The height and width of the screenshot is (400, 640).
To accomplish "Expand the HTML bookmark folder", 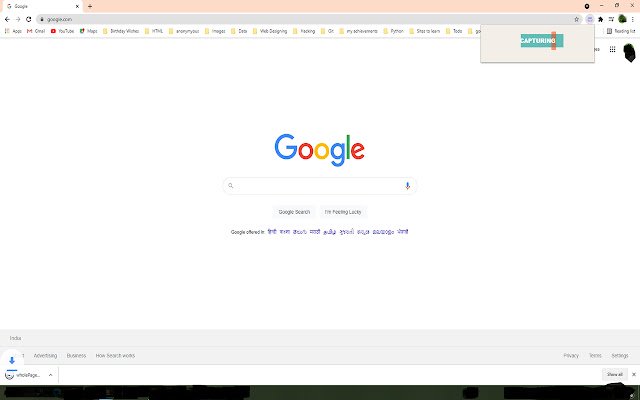I will coord(154,31).
